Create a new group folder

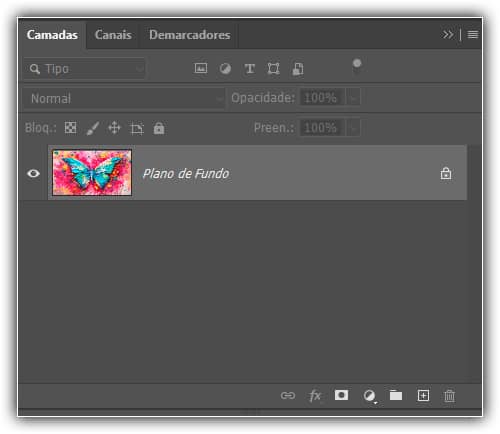coord(396,395)
